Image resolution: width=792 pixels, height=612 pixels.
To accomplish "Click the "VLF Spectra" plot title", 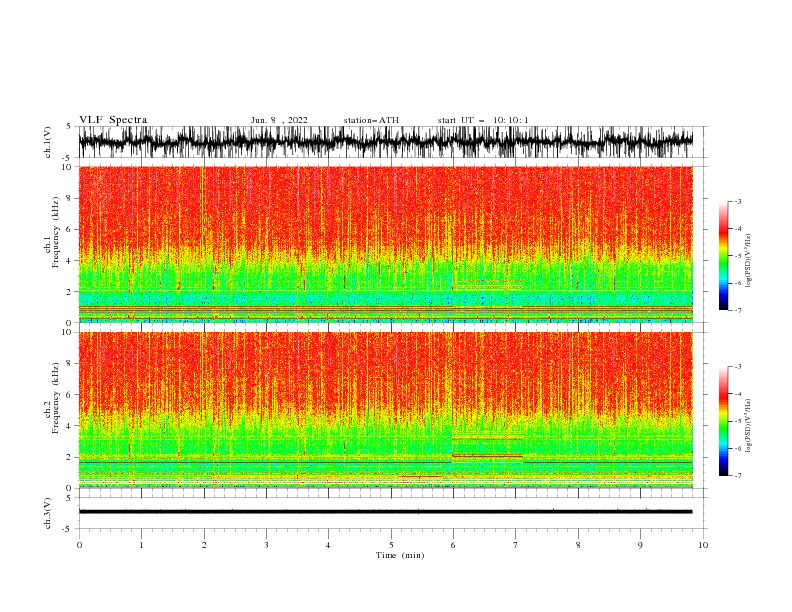I will (113, 120).
